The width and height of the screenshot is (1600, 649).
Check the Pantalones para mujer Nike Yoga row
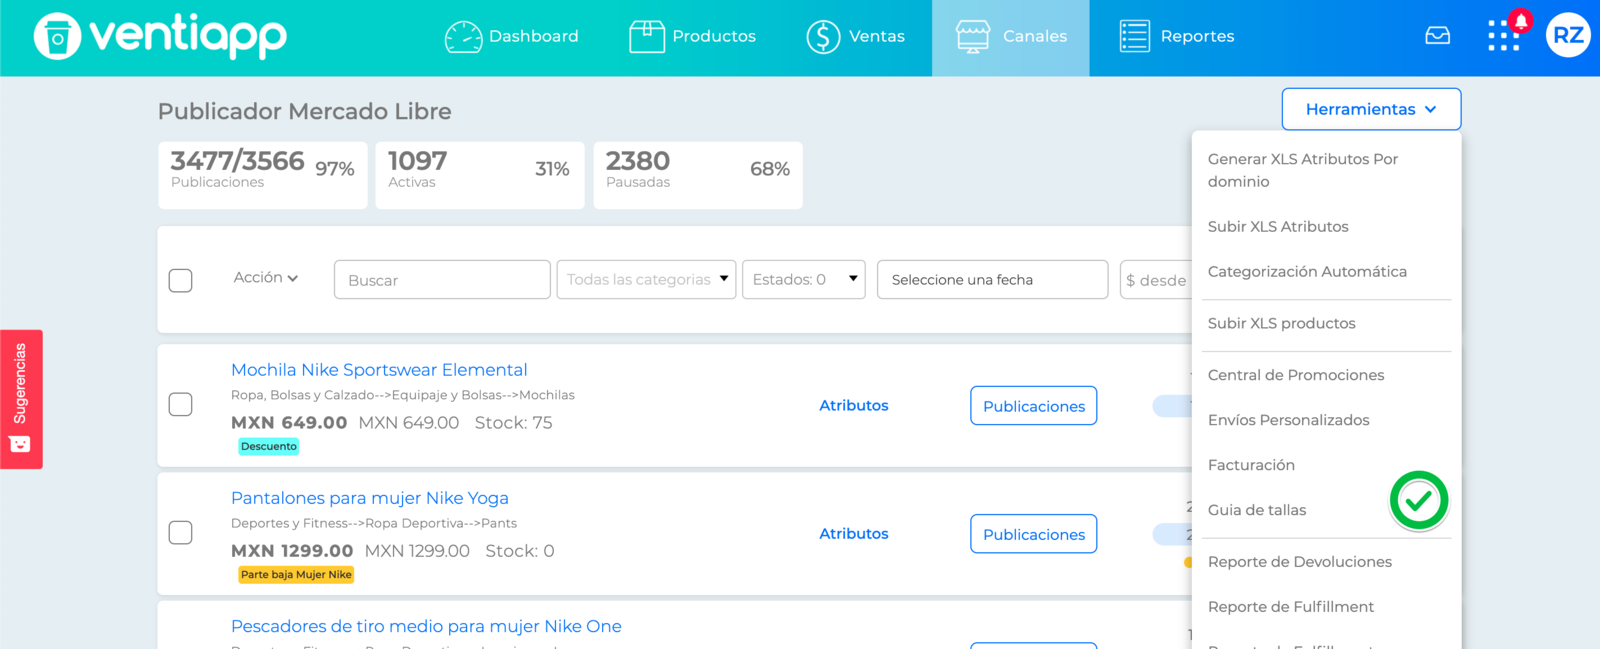[x=181, y=532]
